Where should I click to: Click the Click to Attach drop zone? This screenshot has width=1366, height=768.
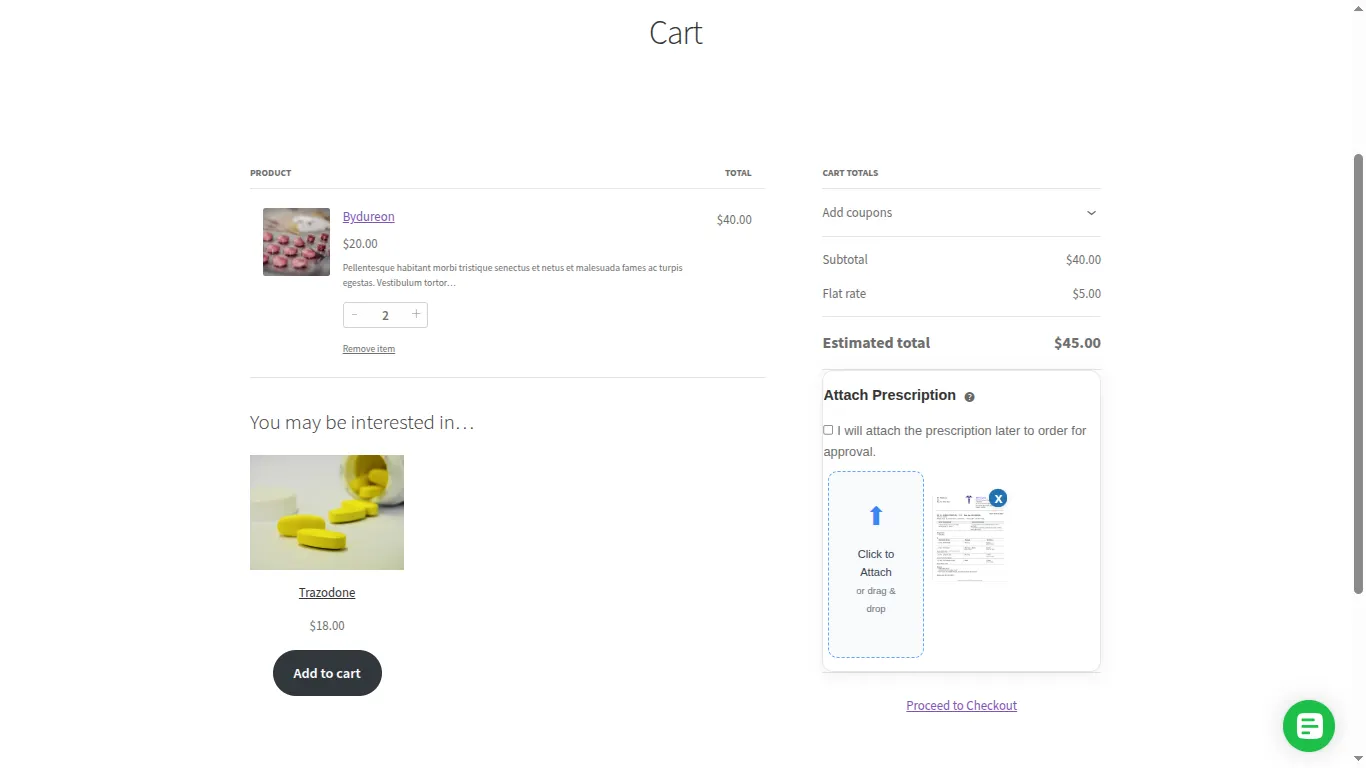(875, 565)
